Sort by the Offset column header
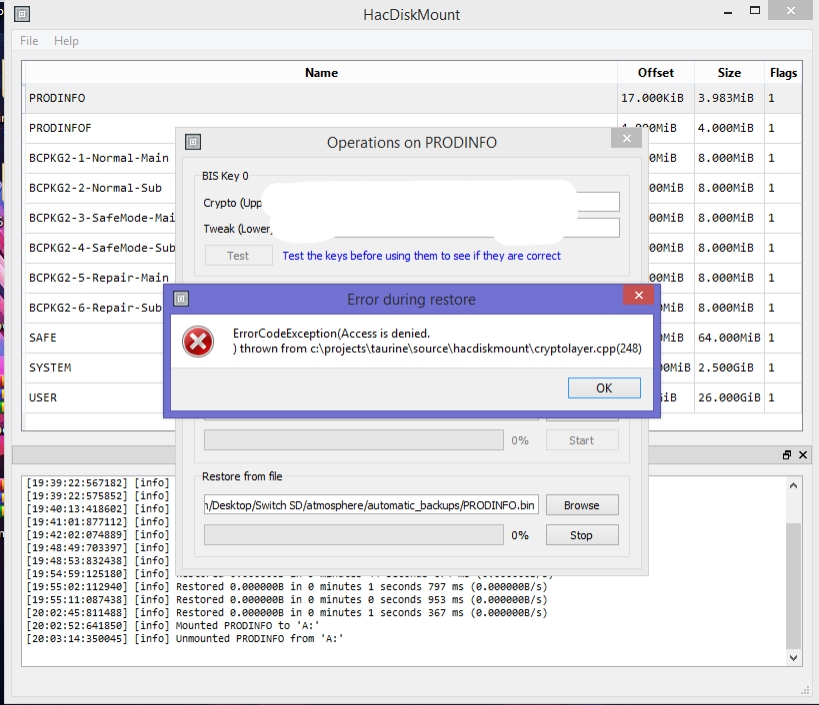 pyautogui.click(x=656, y=73)
